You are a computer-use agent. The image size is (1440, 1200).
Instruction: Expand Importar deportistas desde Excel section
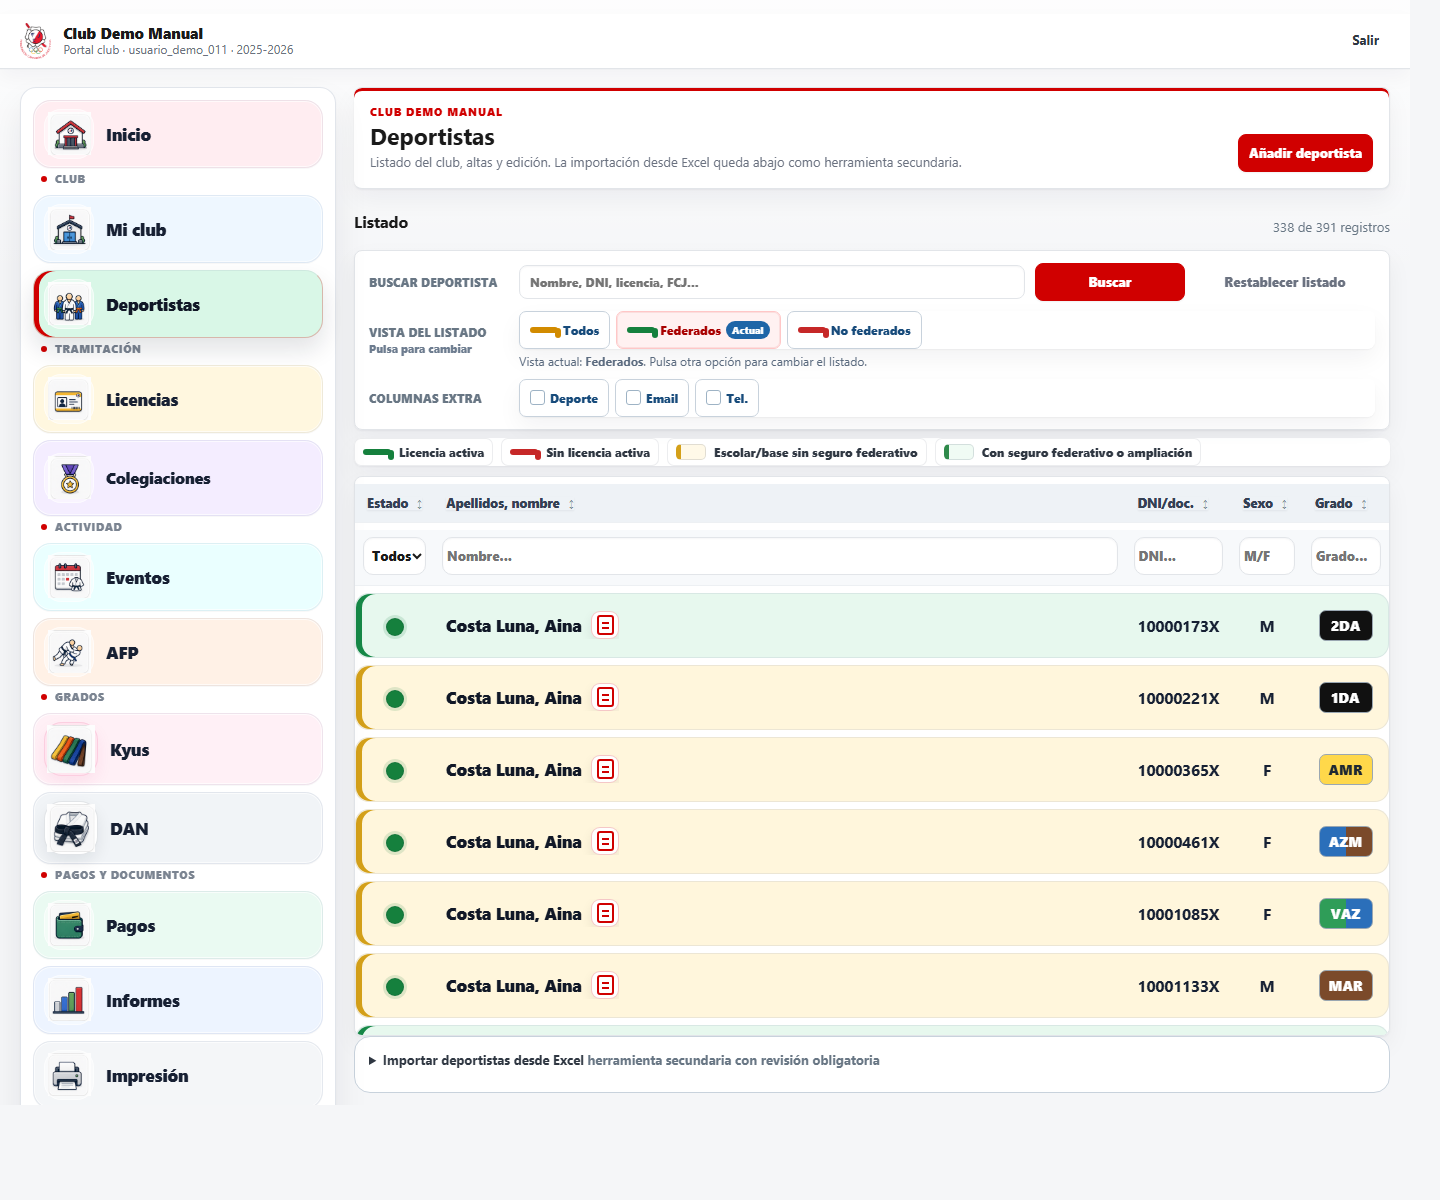tap(624, 1060)
